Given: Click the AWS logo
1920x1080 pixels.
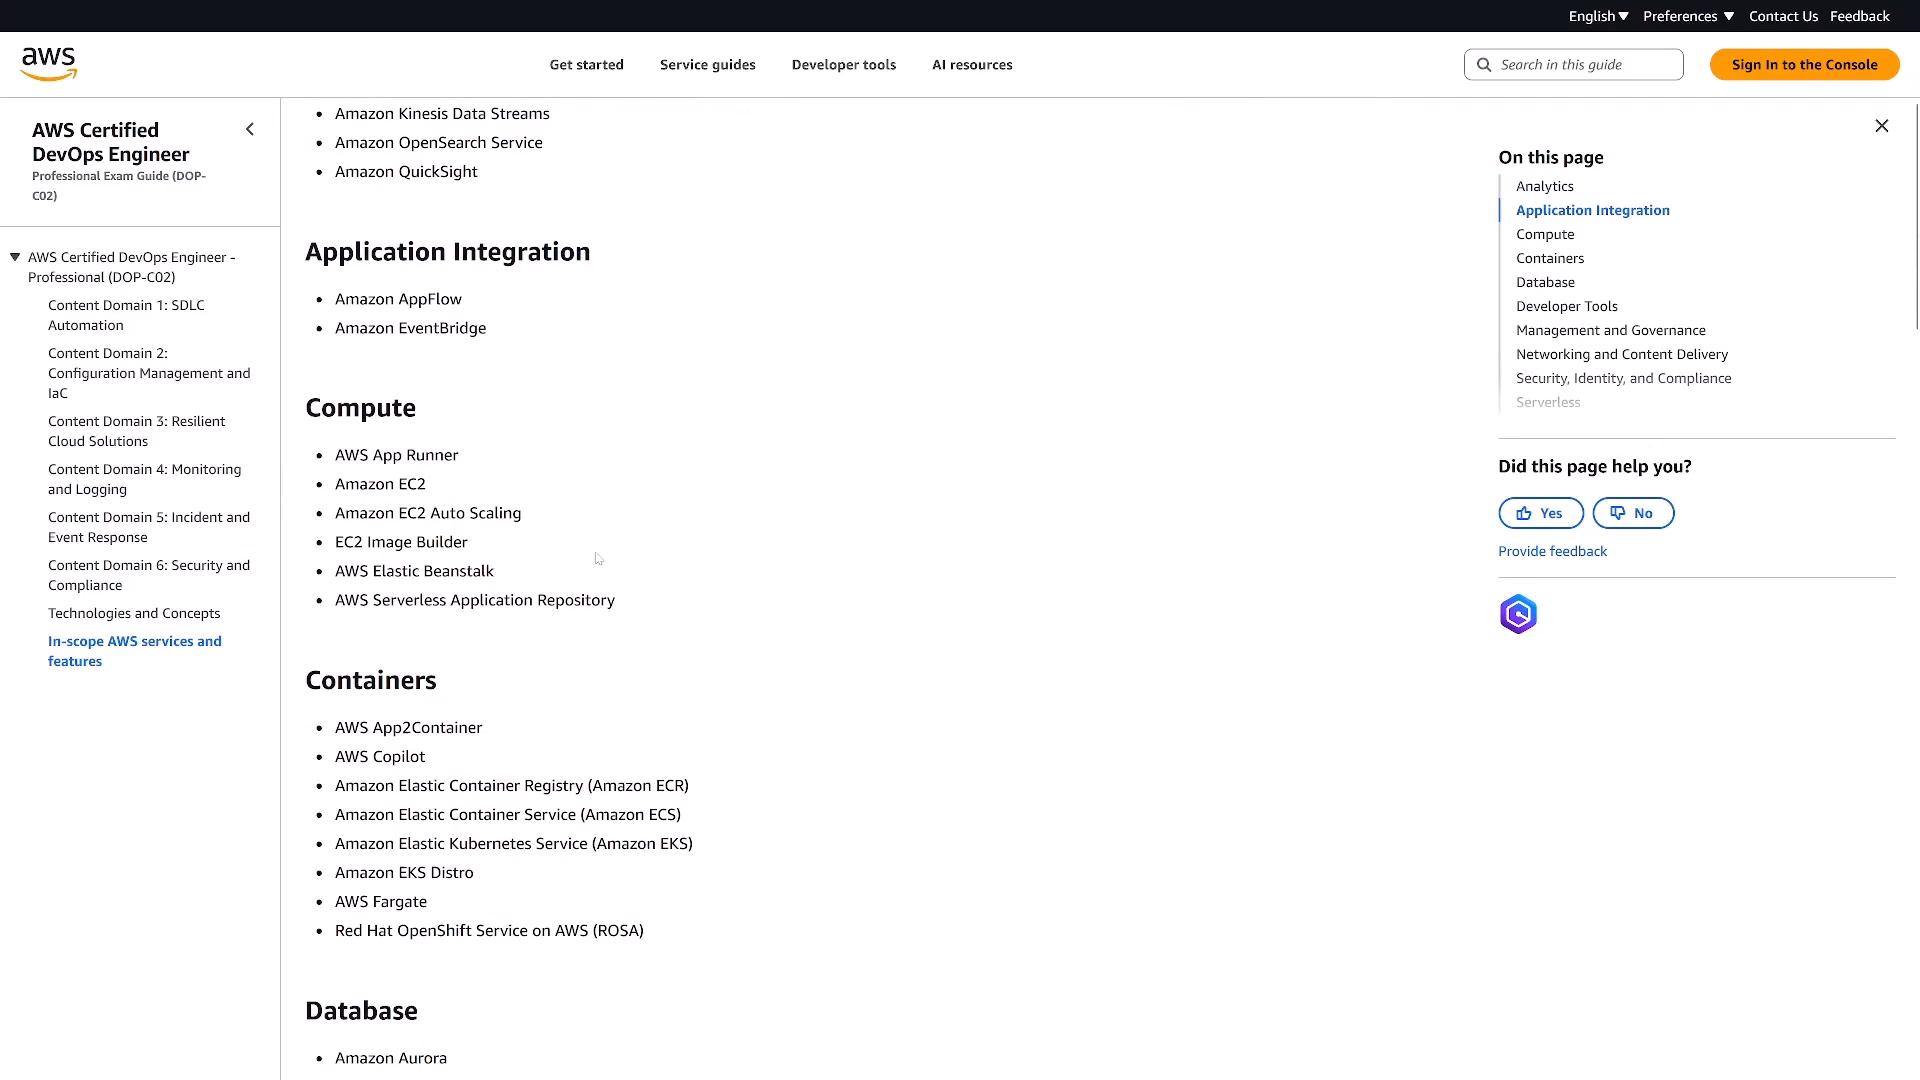Looking at the screenshot, I should (48, 64).
